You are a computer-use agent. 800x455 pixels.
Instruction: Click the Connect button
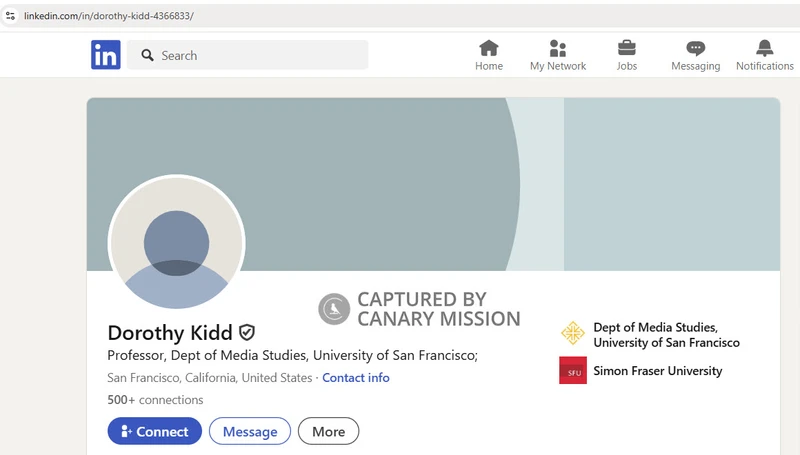(x=155, y=432)
